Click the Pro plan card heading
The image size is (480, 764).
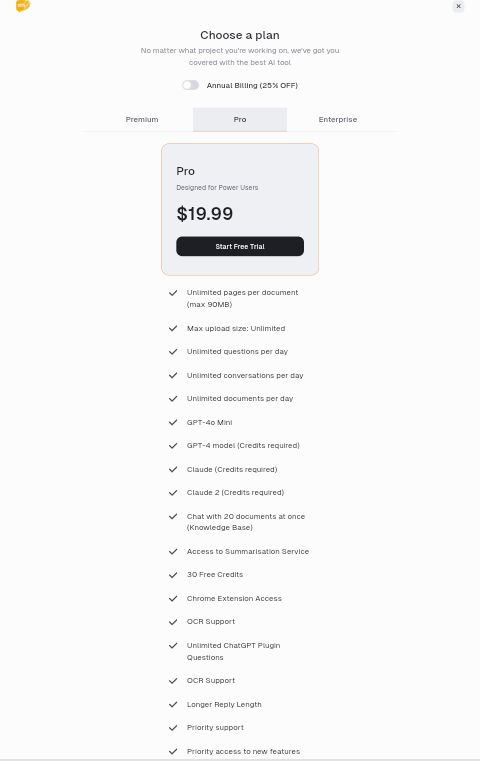[185, 171]
